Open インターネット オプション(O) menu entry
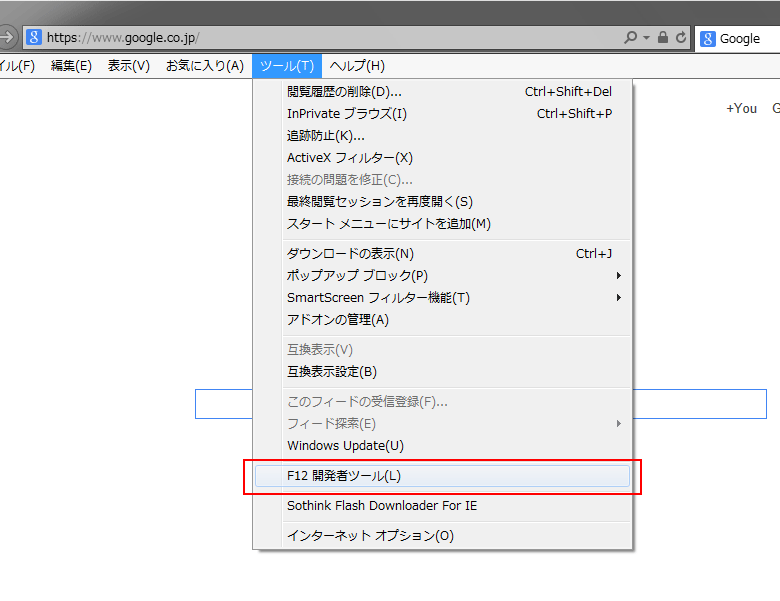The image size is (780, 601). click(443, 536)
